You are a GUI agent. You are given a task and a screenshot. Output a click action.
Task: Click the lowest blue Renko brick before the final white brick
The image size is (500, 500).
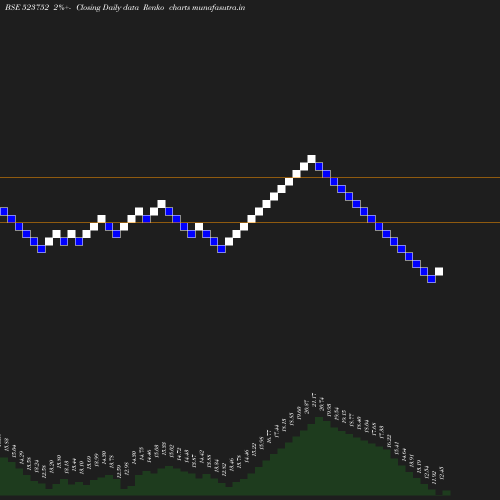click(431, 279)
